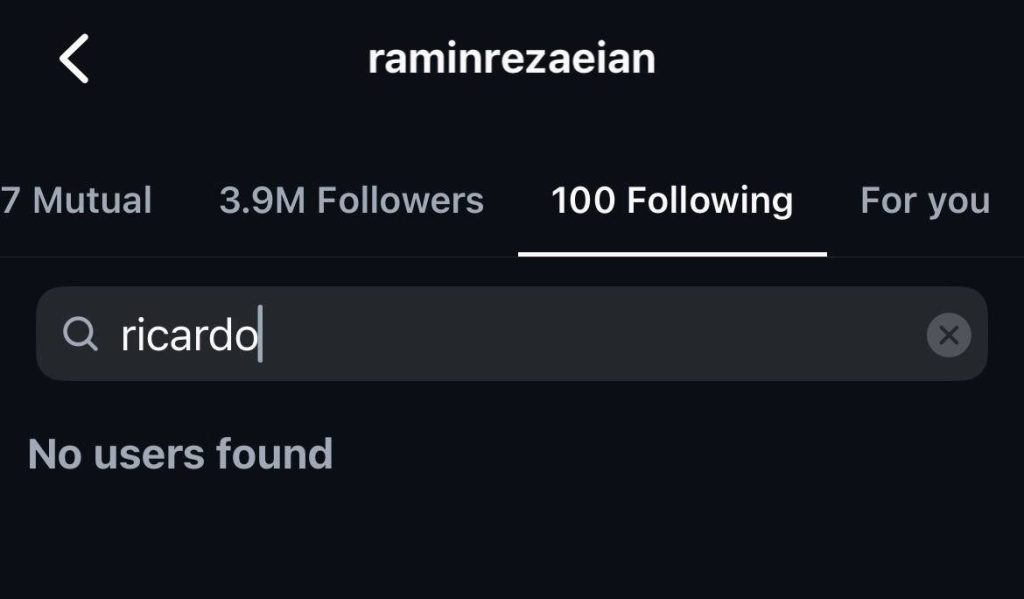
Task: Click the No users found message
Action: pos(180,454)
